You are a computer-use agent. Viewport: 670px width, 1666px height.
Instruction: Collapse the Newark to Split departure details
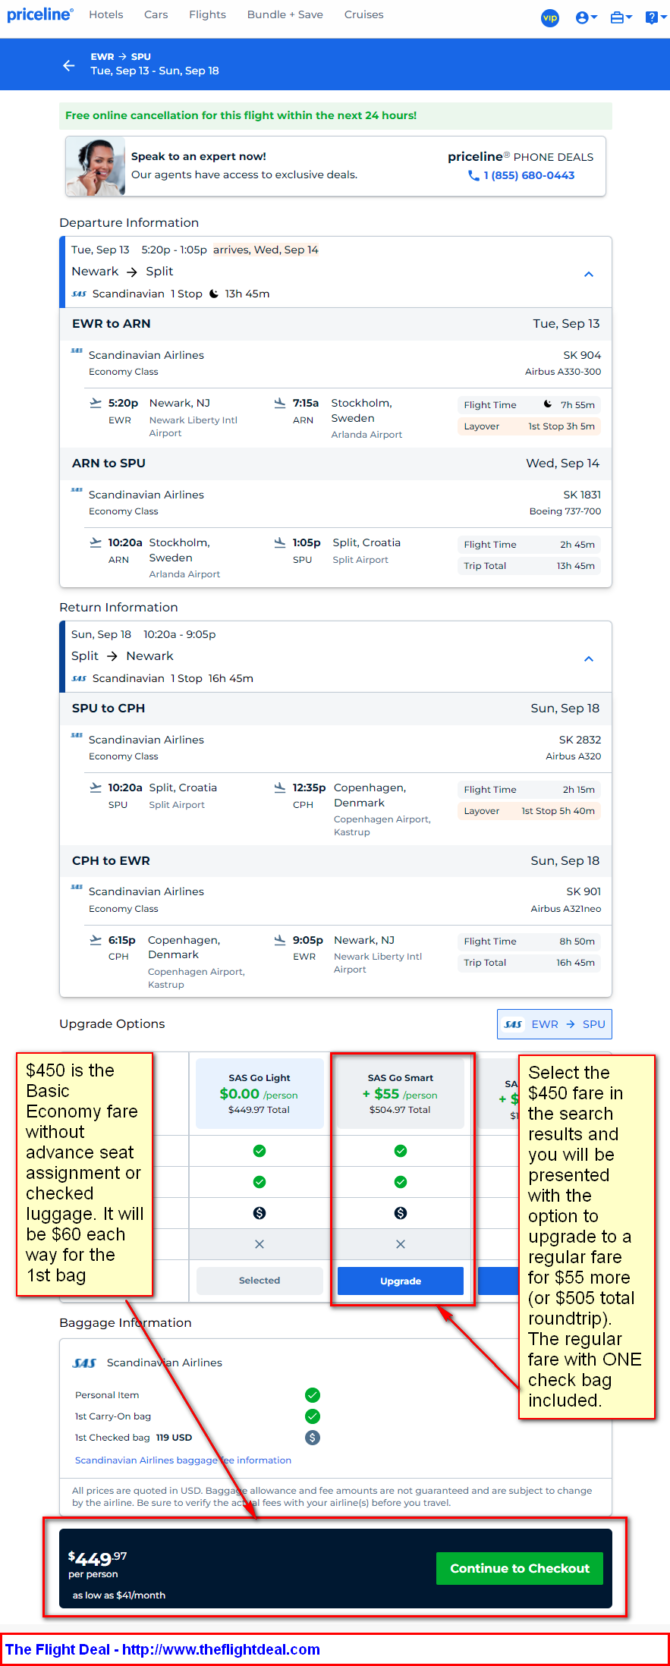[589, 274]
